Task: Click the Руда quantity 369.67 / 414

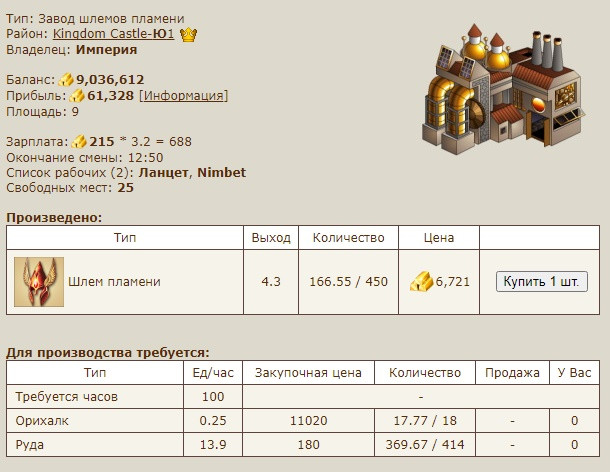Action: click(x=425, y=445)
